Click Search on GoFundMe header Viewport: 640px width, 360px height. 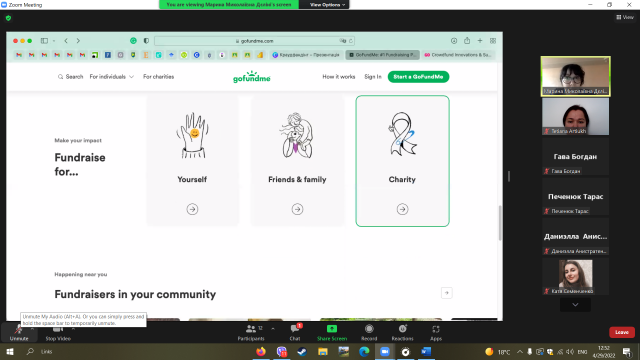point(70,77)
